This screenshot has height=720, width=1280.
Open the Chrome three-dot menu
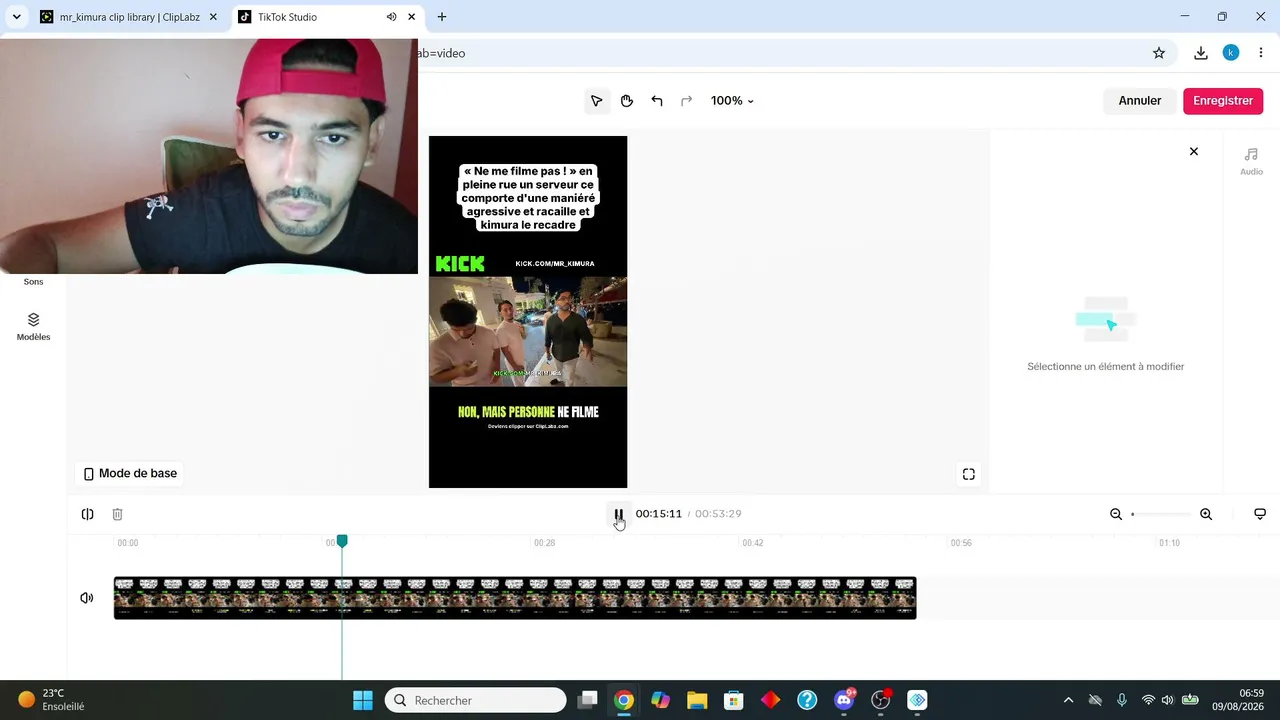(1261, 53)
